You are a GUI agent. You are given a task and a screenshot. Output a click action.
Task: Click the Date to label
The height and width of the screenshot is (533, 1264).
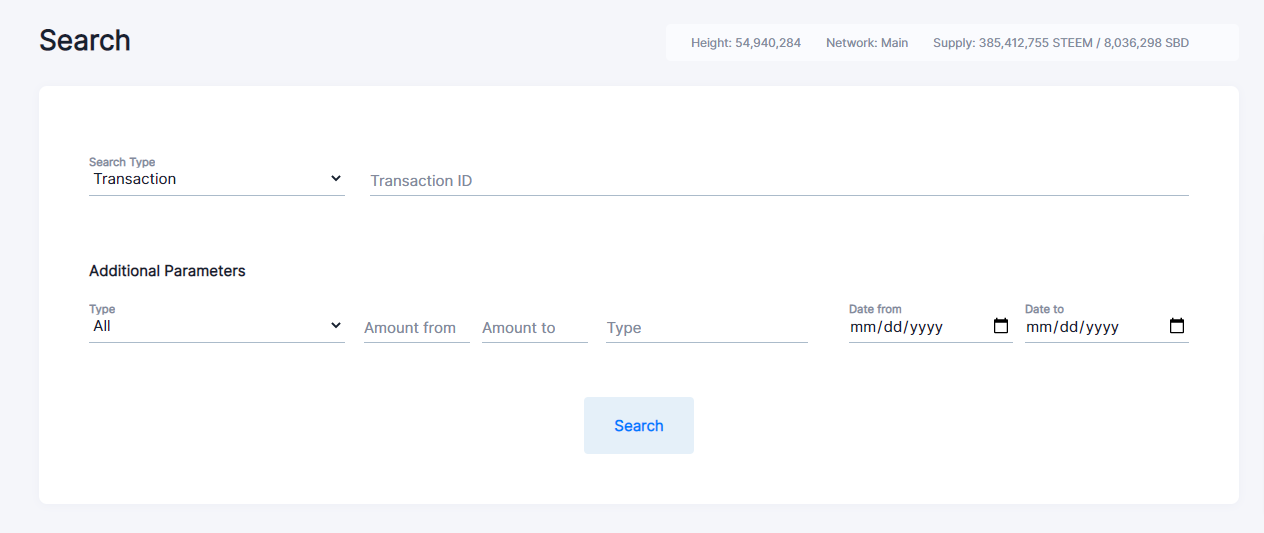(x=1044, y=309)
